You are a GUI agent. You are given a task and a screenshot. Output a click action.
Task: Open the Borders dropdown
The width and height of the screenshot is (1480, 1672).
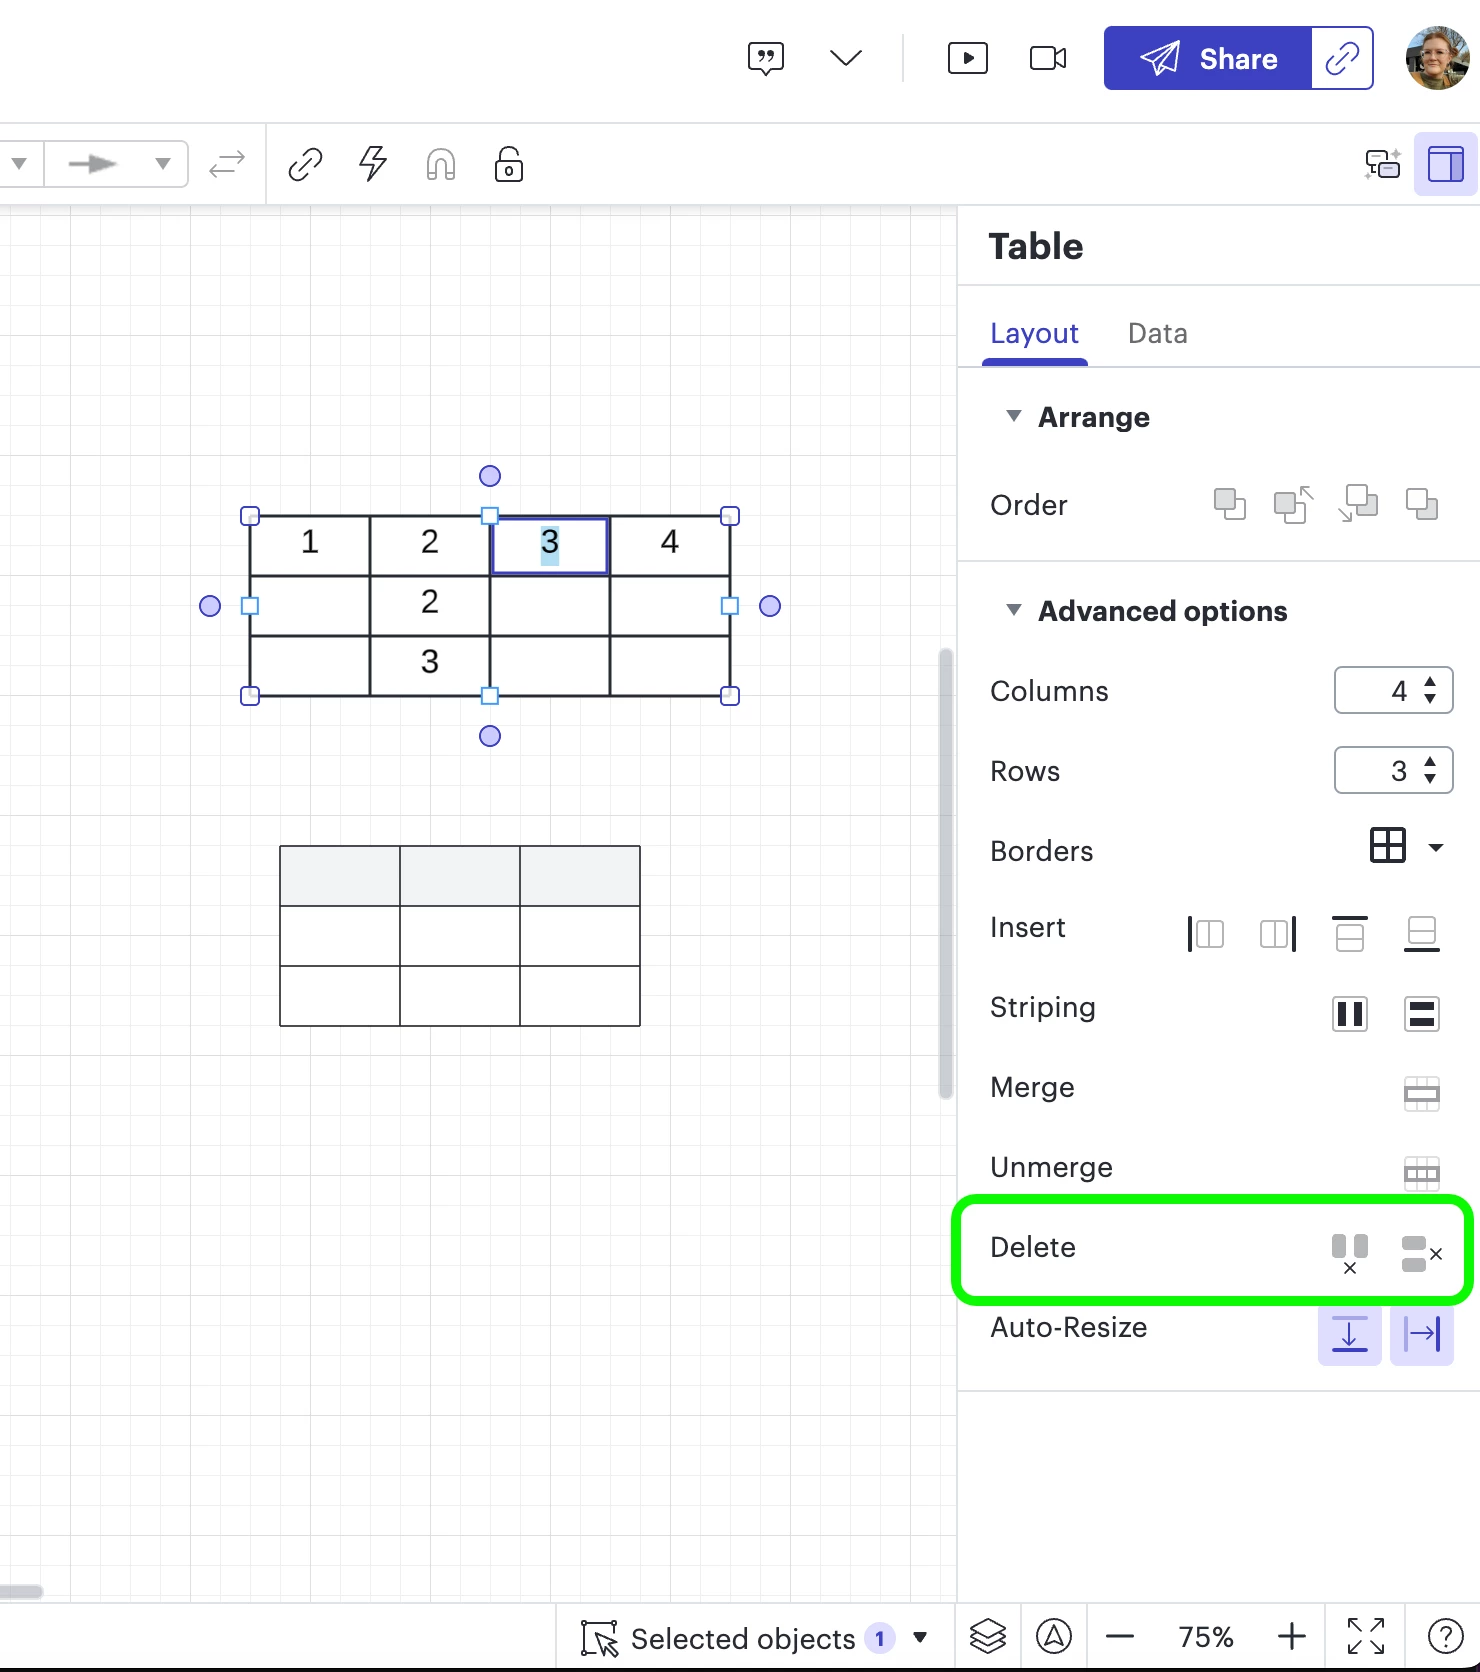pyautogui.click(x=1435, y=847)
